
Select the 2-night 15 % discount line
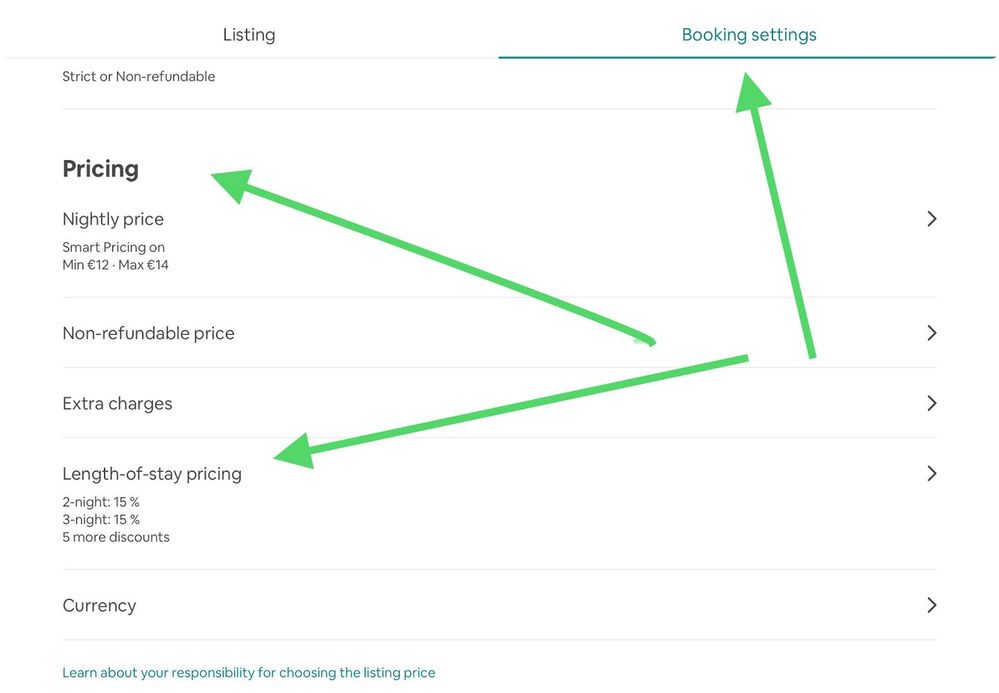coord(101,502)
